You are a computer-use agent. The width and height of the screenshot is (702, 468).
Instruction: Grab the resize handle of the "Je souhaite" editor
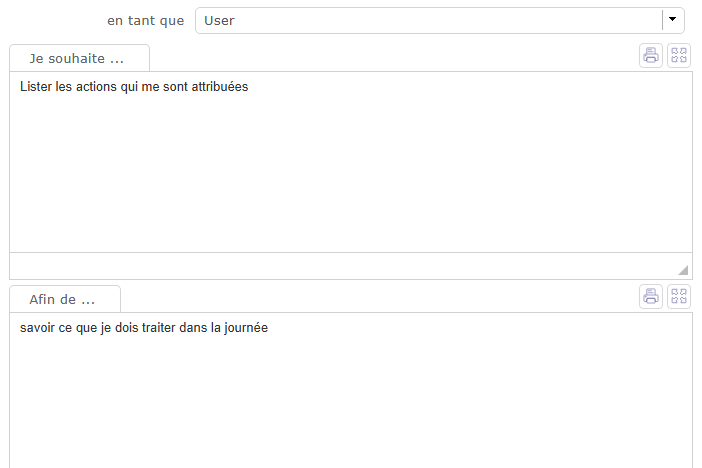pyautogui.click(x=683, y=270)
